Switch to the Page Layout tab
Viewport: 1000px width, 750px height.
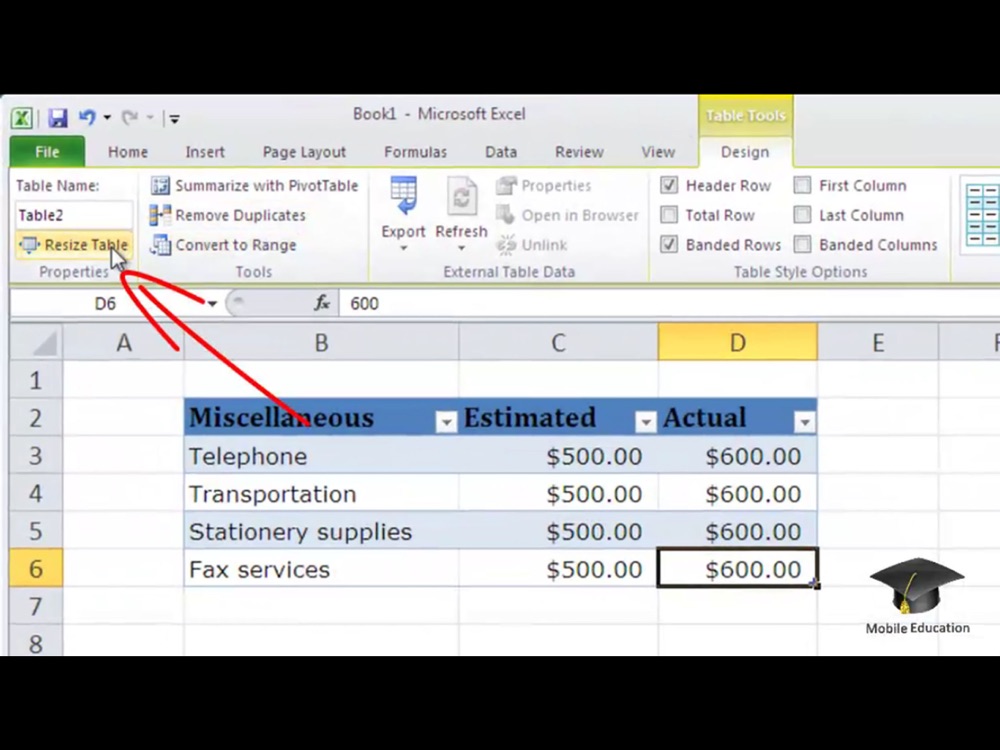(x=304, y=152)
